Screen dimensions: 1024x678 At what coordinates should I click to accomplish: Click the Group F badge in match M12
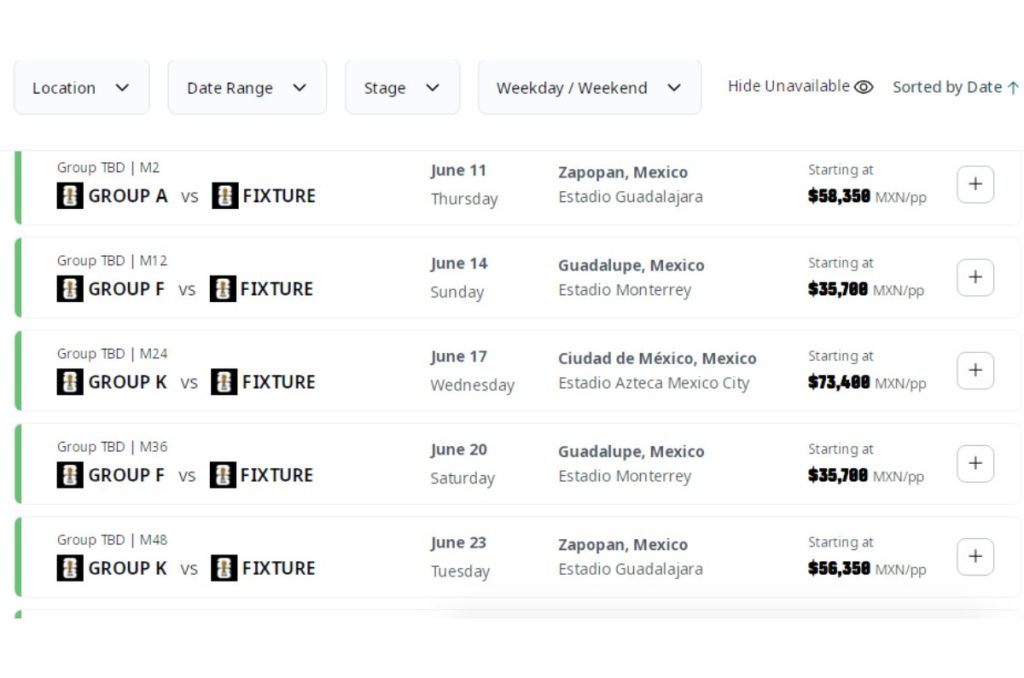point(70,289)
